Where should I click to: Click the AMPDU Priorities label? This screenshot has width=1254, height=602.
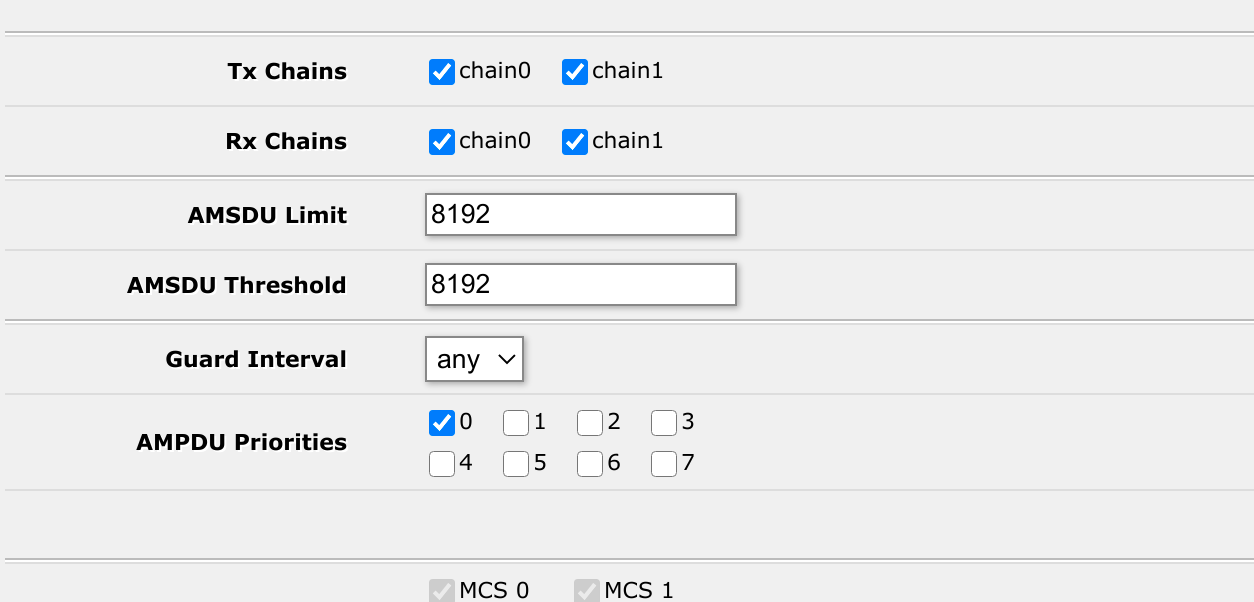[241, 442]
